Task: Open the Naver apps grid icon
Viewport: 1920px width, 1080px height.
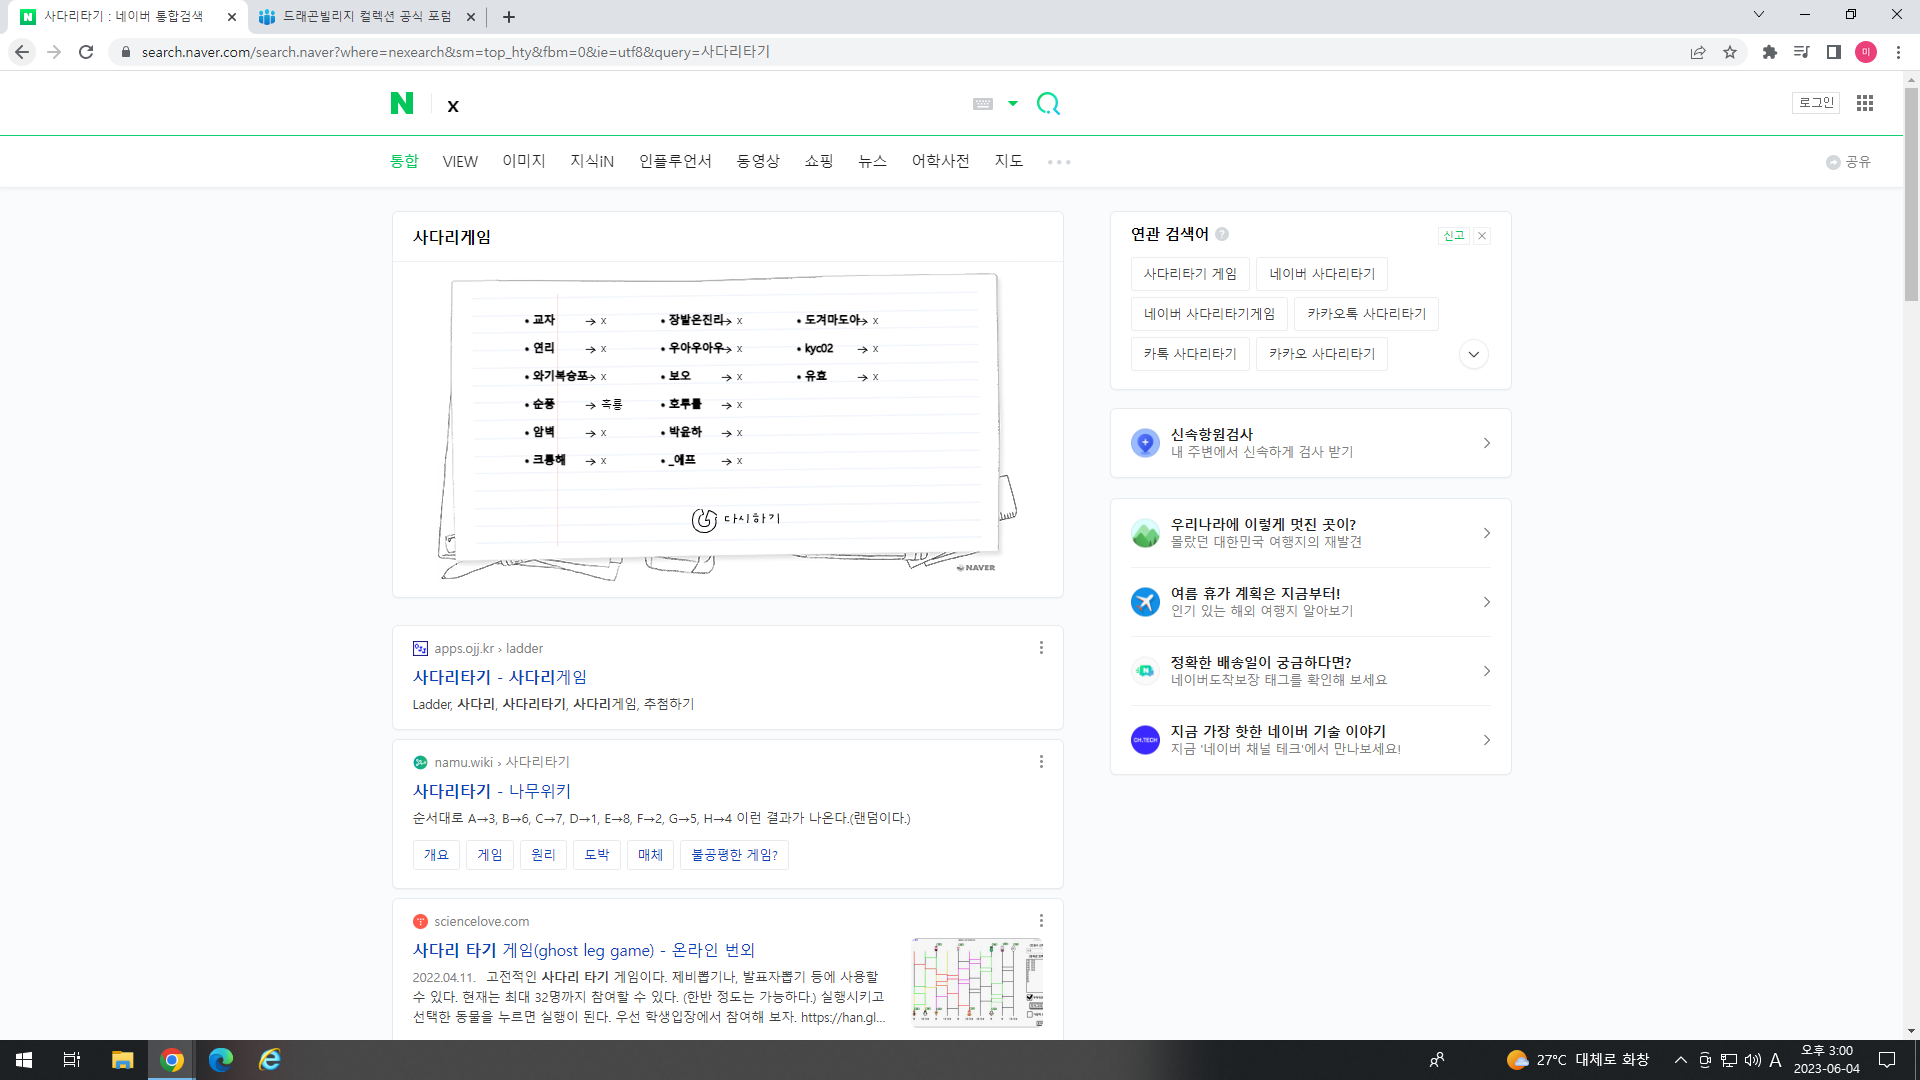Action: tap(1864, 103)
